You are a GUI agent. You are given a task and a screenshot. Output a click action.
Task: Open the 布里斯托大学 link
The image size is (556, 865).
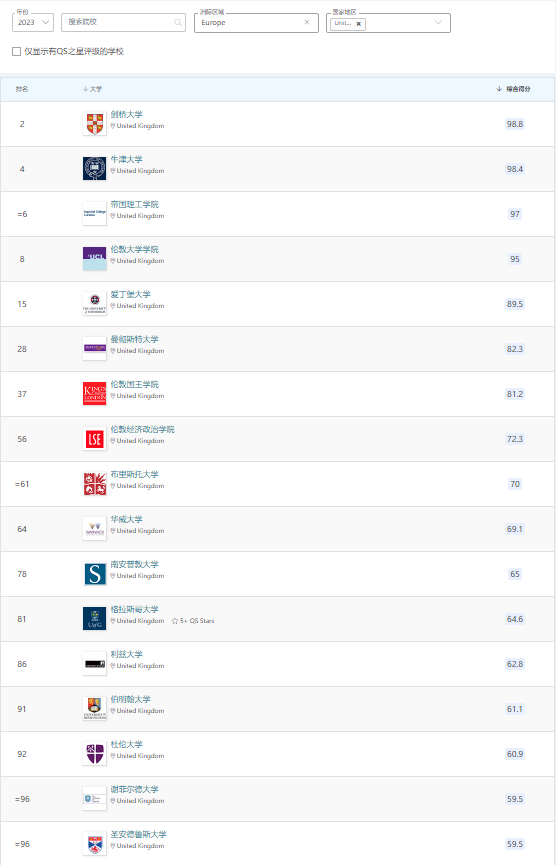click(135, 474)
